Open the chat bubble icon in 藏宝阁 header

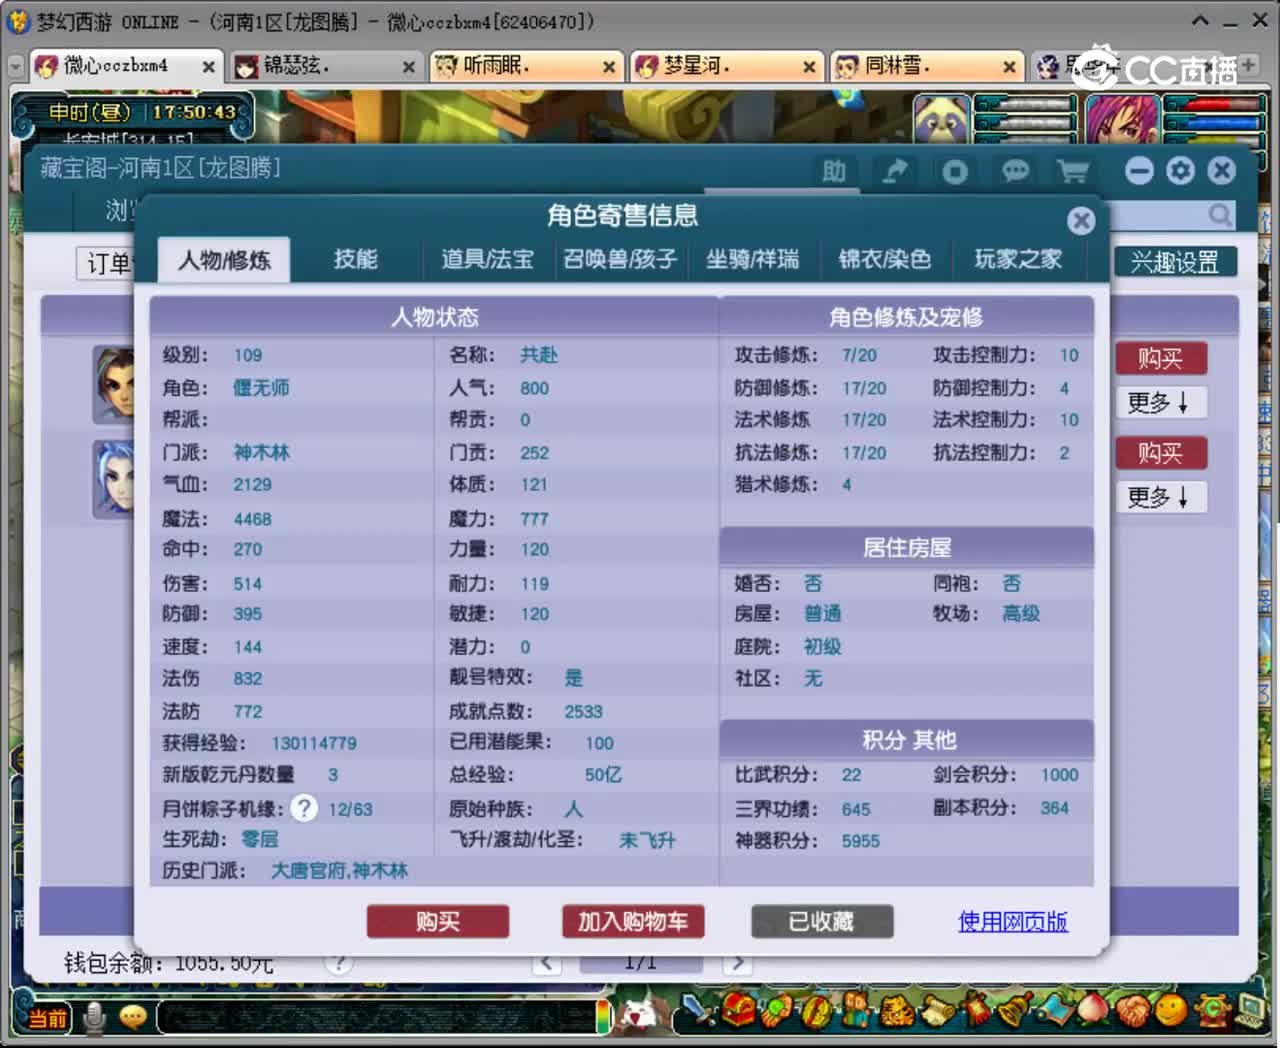coord(1015,172)
